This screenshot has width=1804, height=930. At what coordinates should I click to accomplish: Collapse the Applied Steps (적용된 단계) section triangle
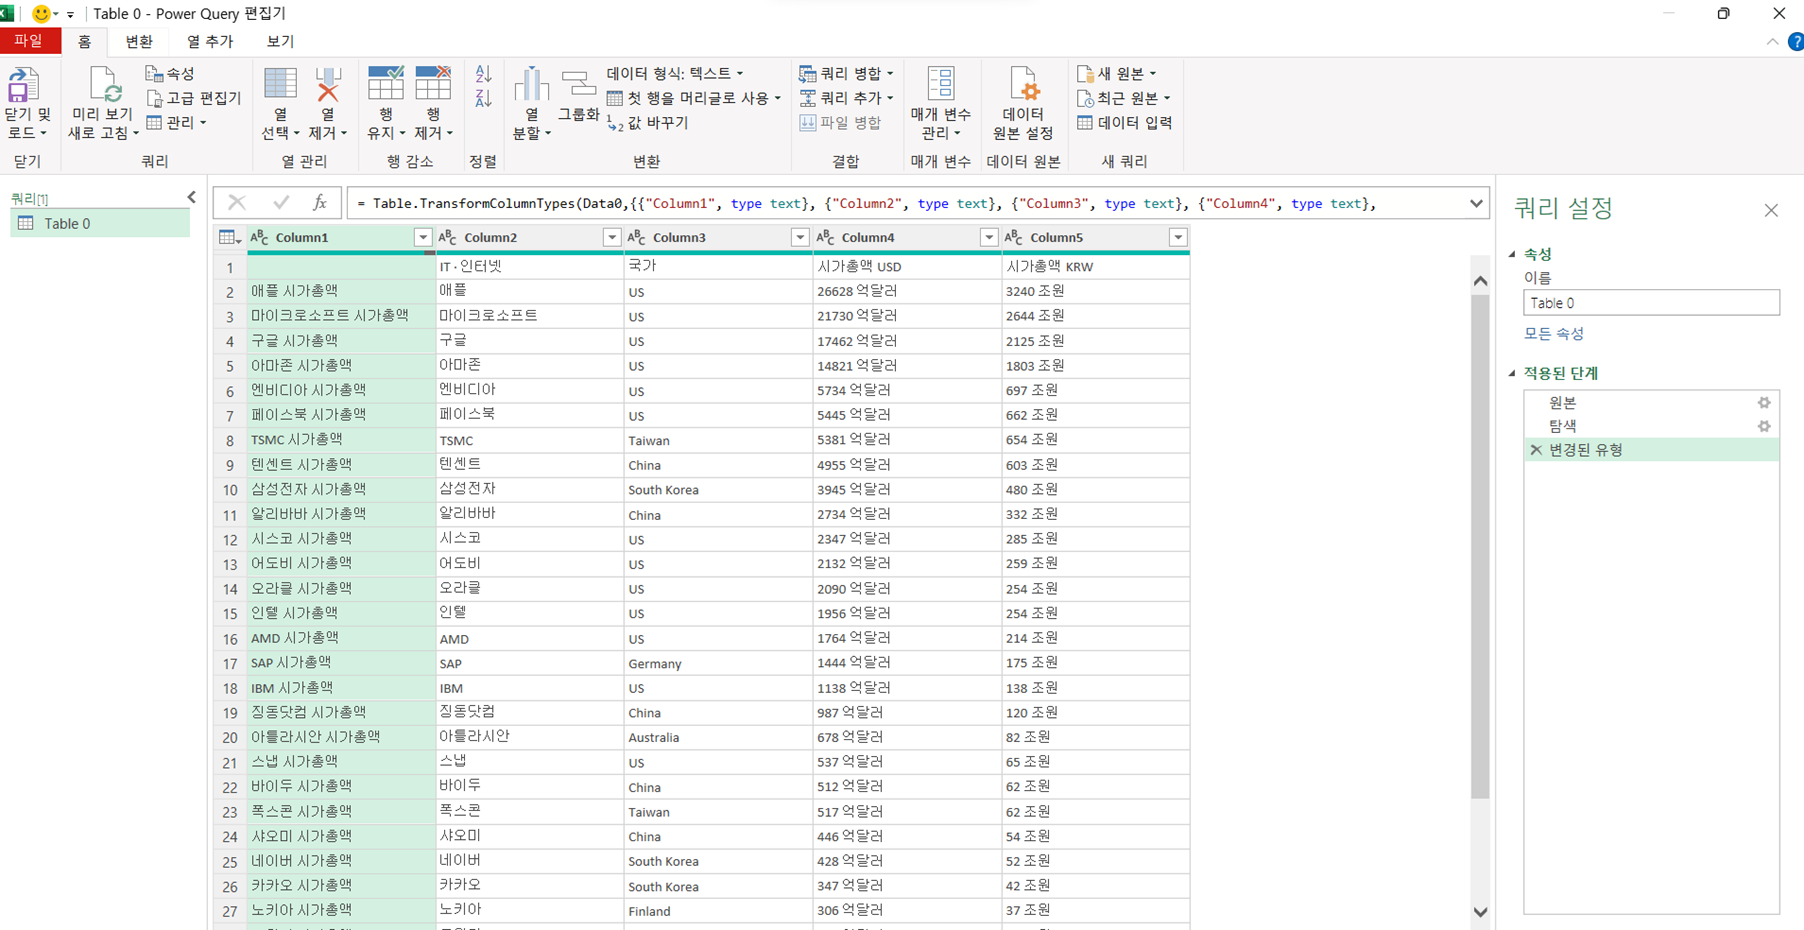(1512, 373)
